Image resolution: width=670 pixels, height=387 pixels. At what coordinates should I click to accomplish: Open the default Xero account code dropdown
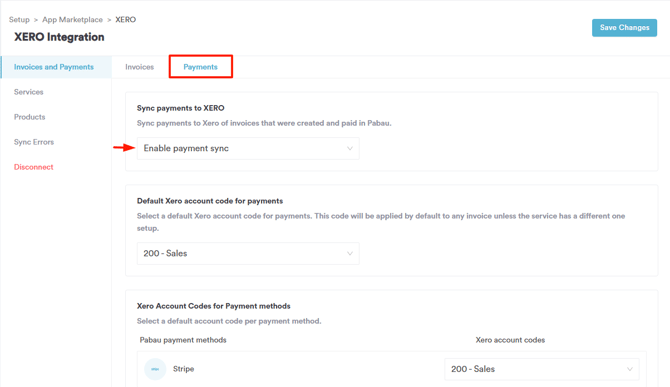coord(248,254)
